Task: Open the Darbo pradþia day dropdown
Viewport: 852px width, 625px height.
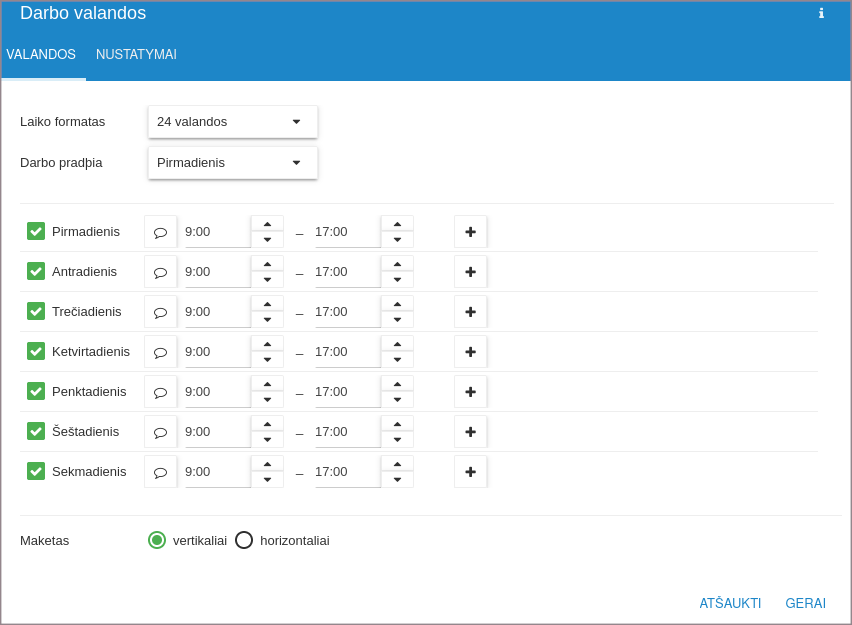Action: click(x=233, y=163)
